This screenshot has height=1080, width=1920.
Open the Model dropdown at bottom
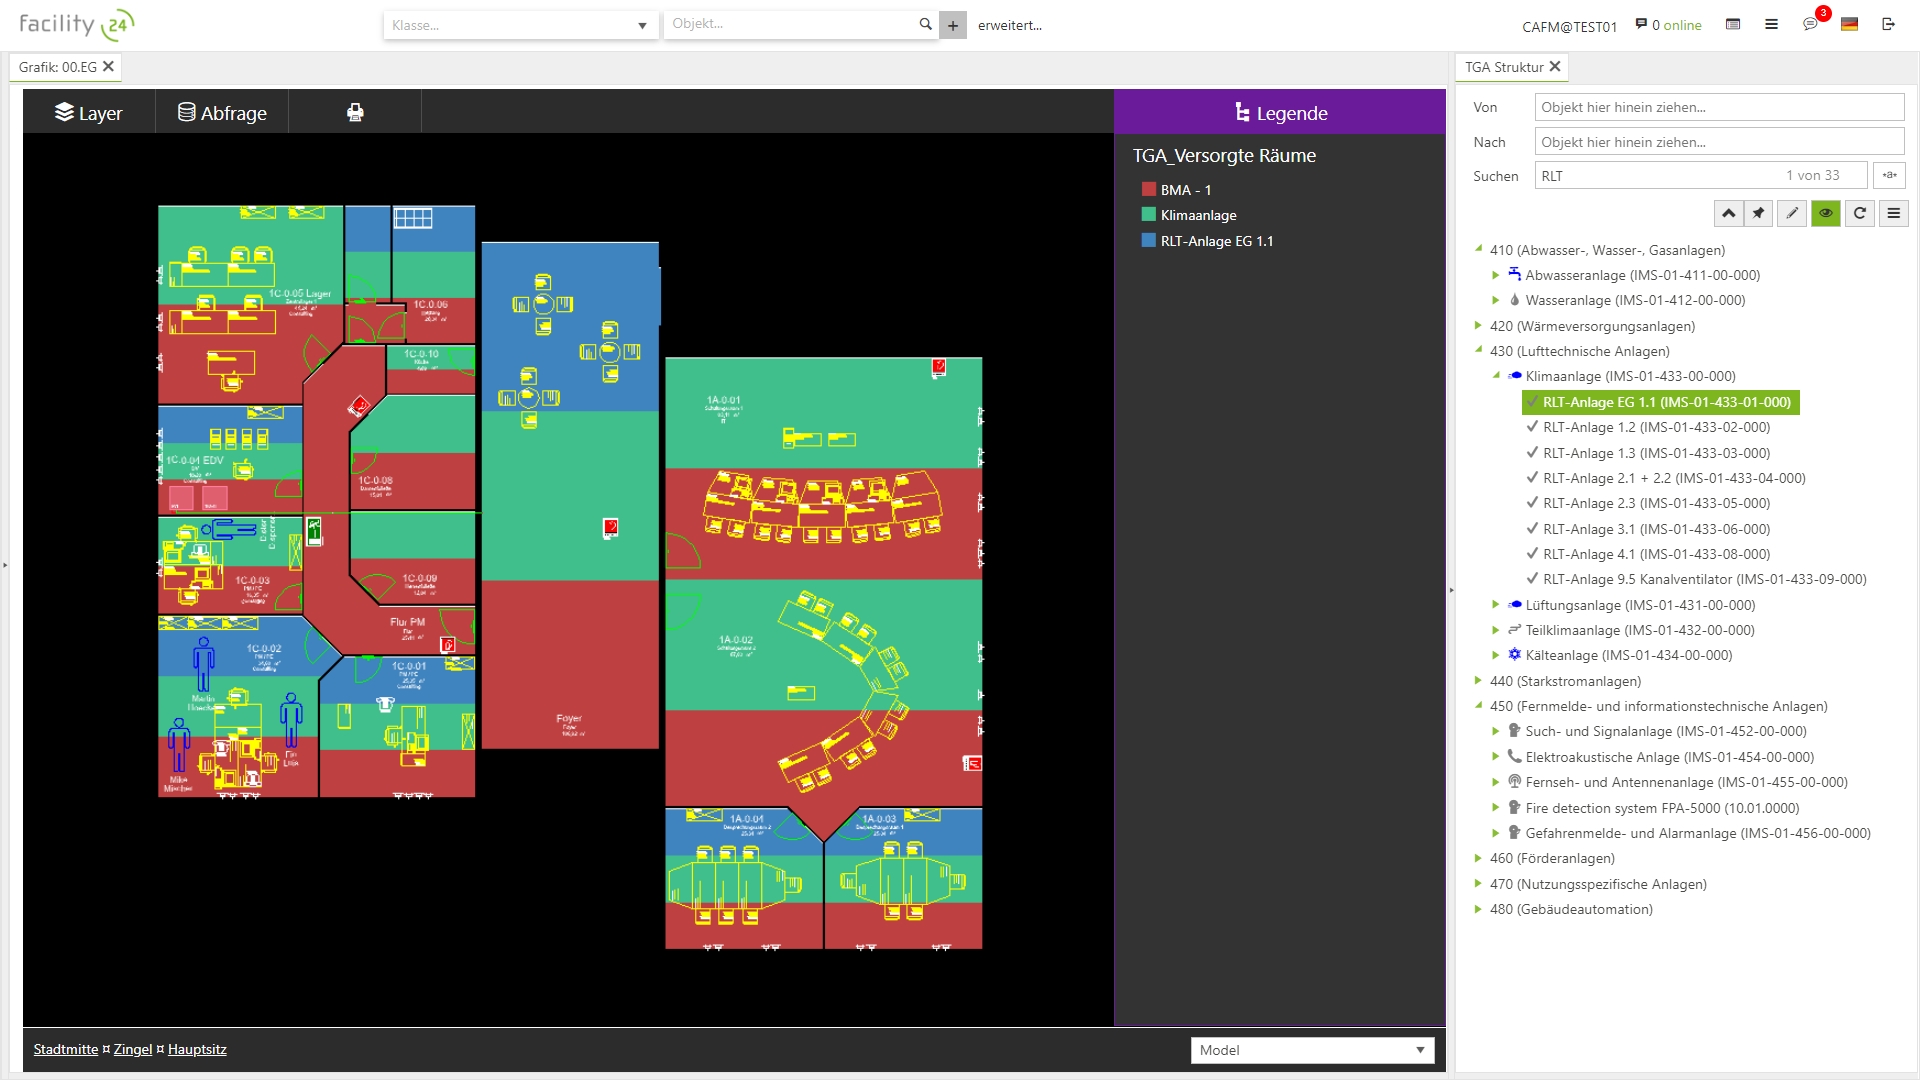pyautogui.click(x=1312, y=1050)
